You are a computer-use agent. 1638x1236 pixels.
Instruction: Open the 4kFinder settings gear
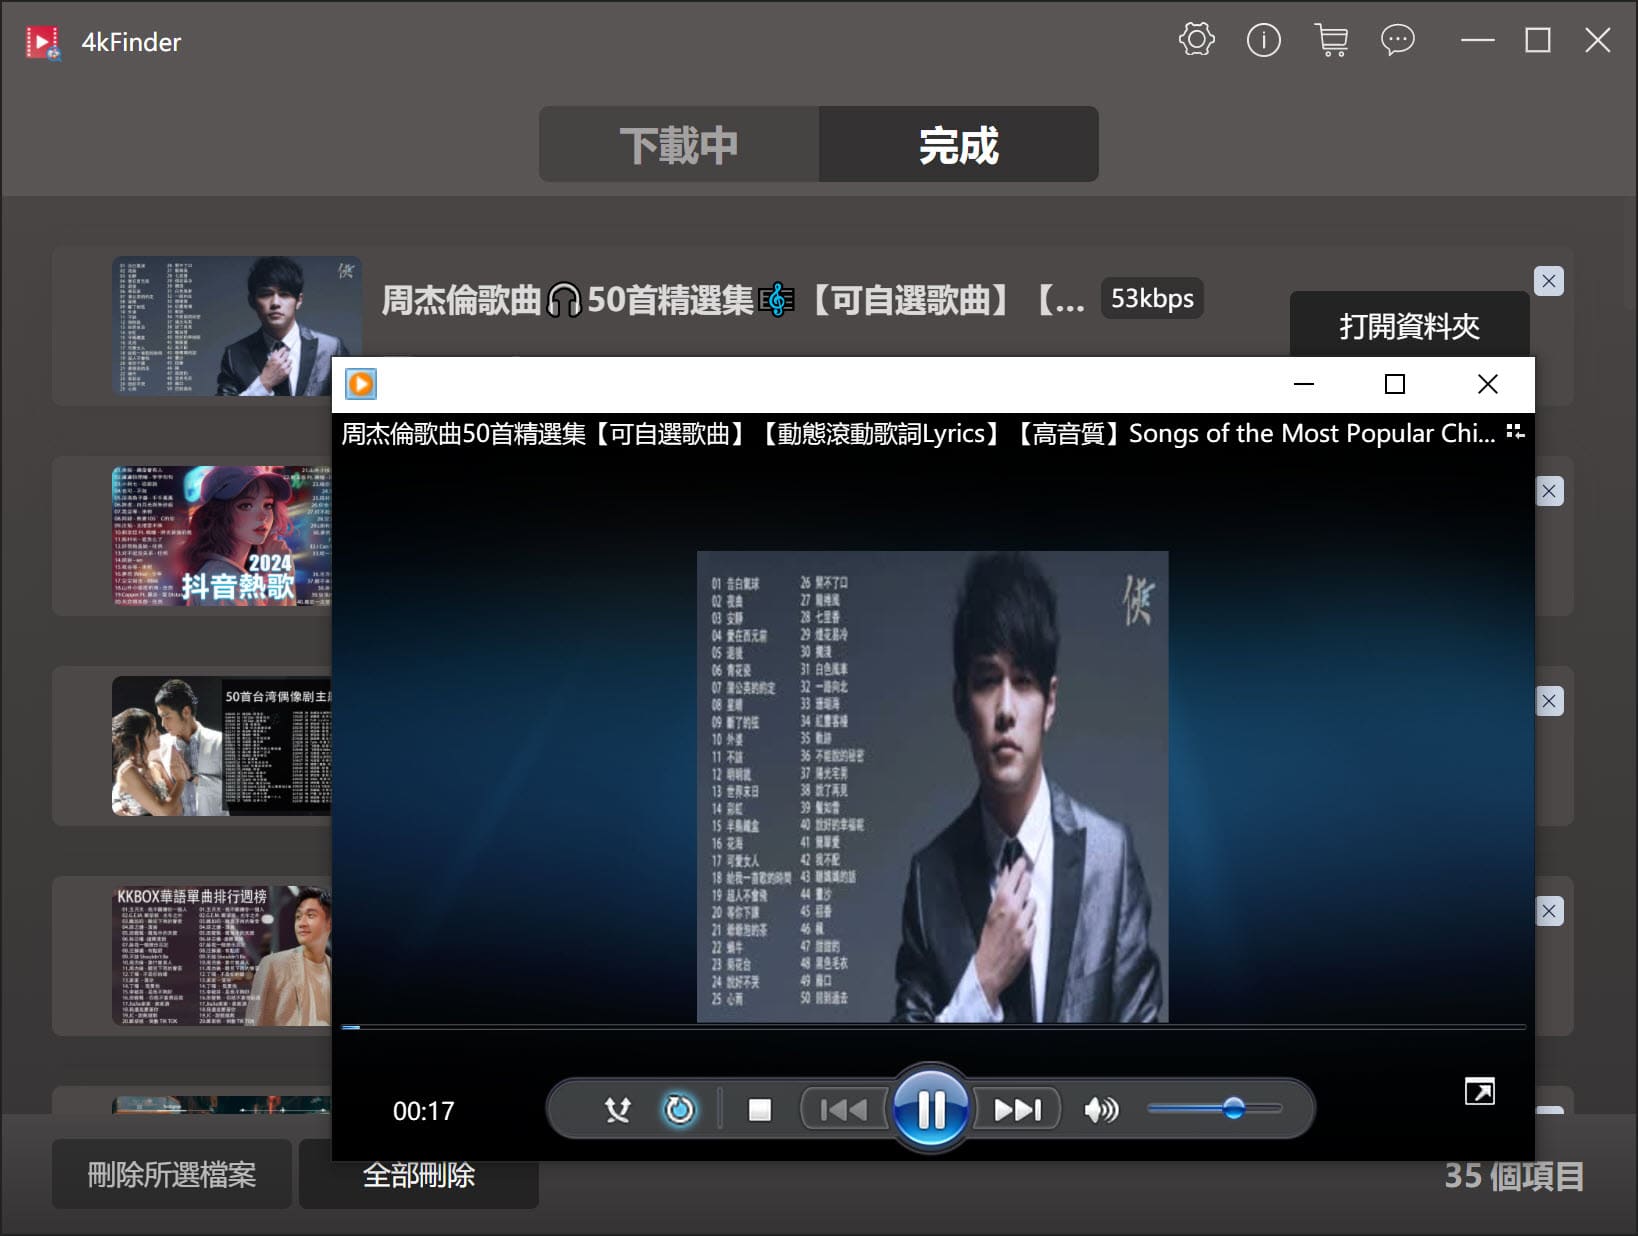pos(1196,41)
